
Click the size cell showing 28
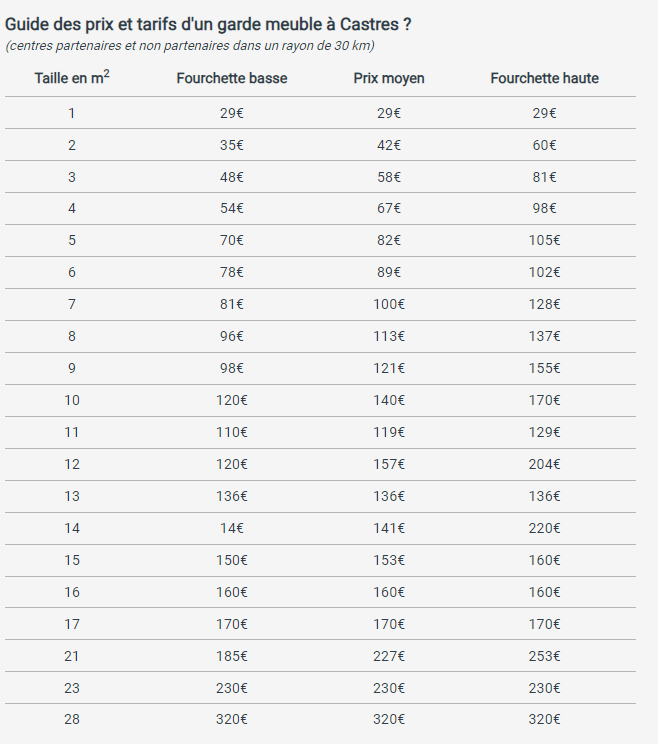[72, 719]
